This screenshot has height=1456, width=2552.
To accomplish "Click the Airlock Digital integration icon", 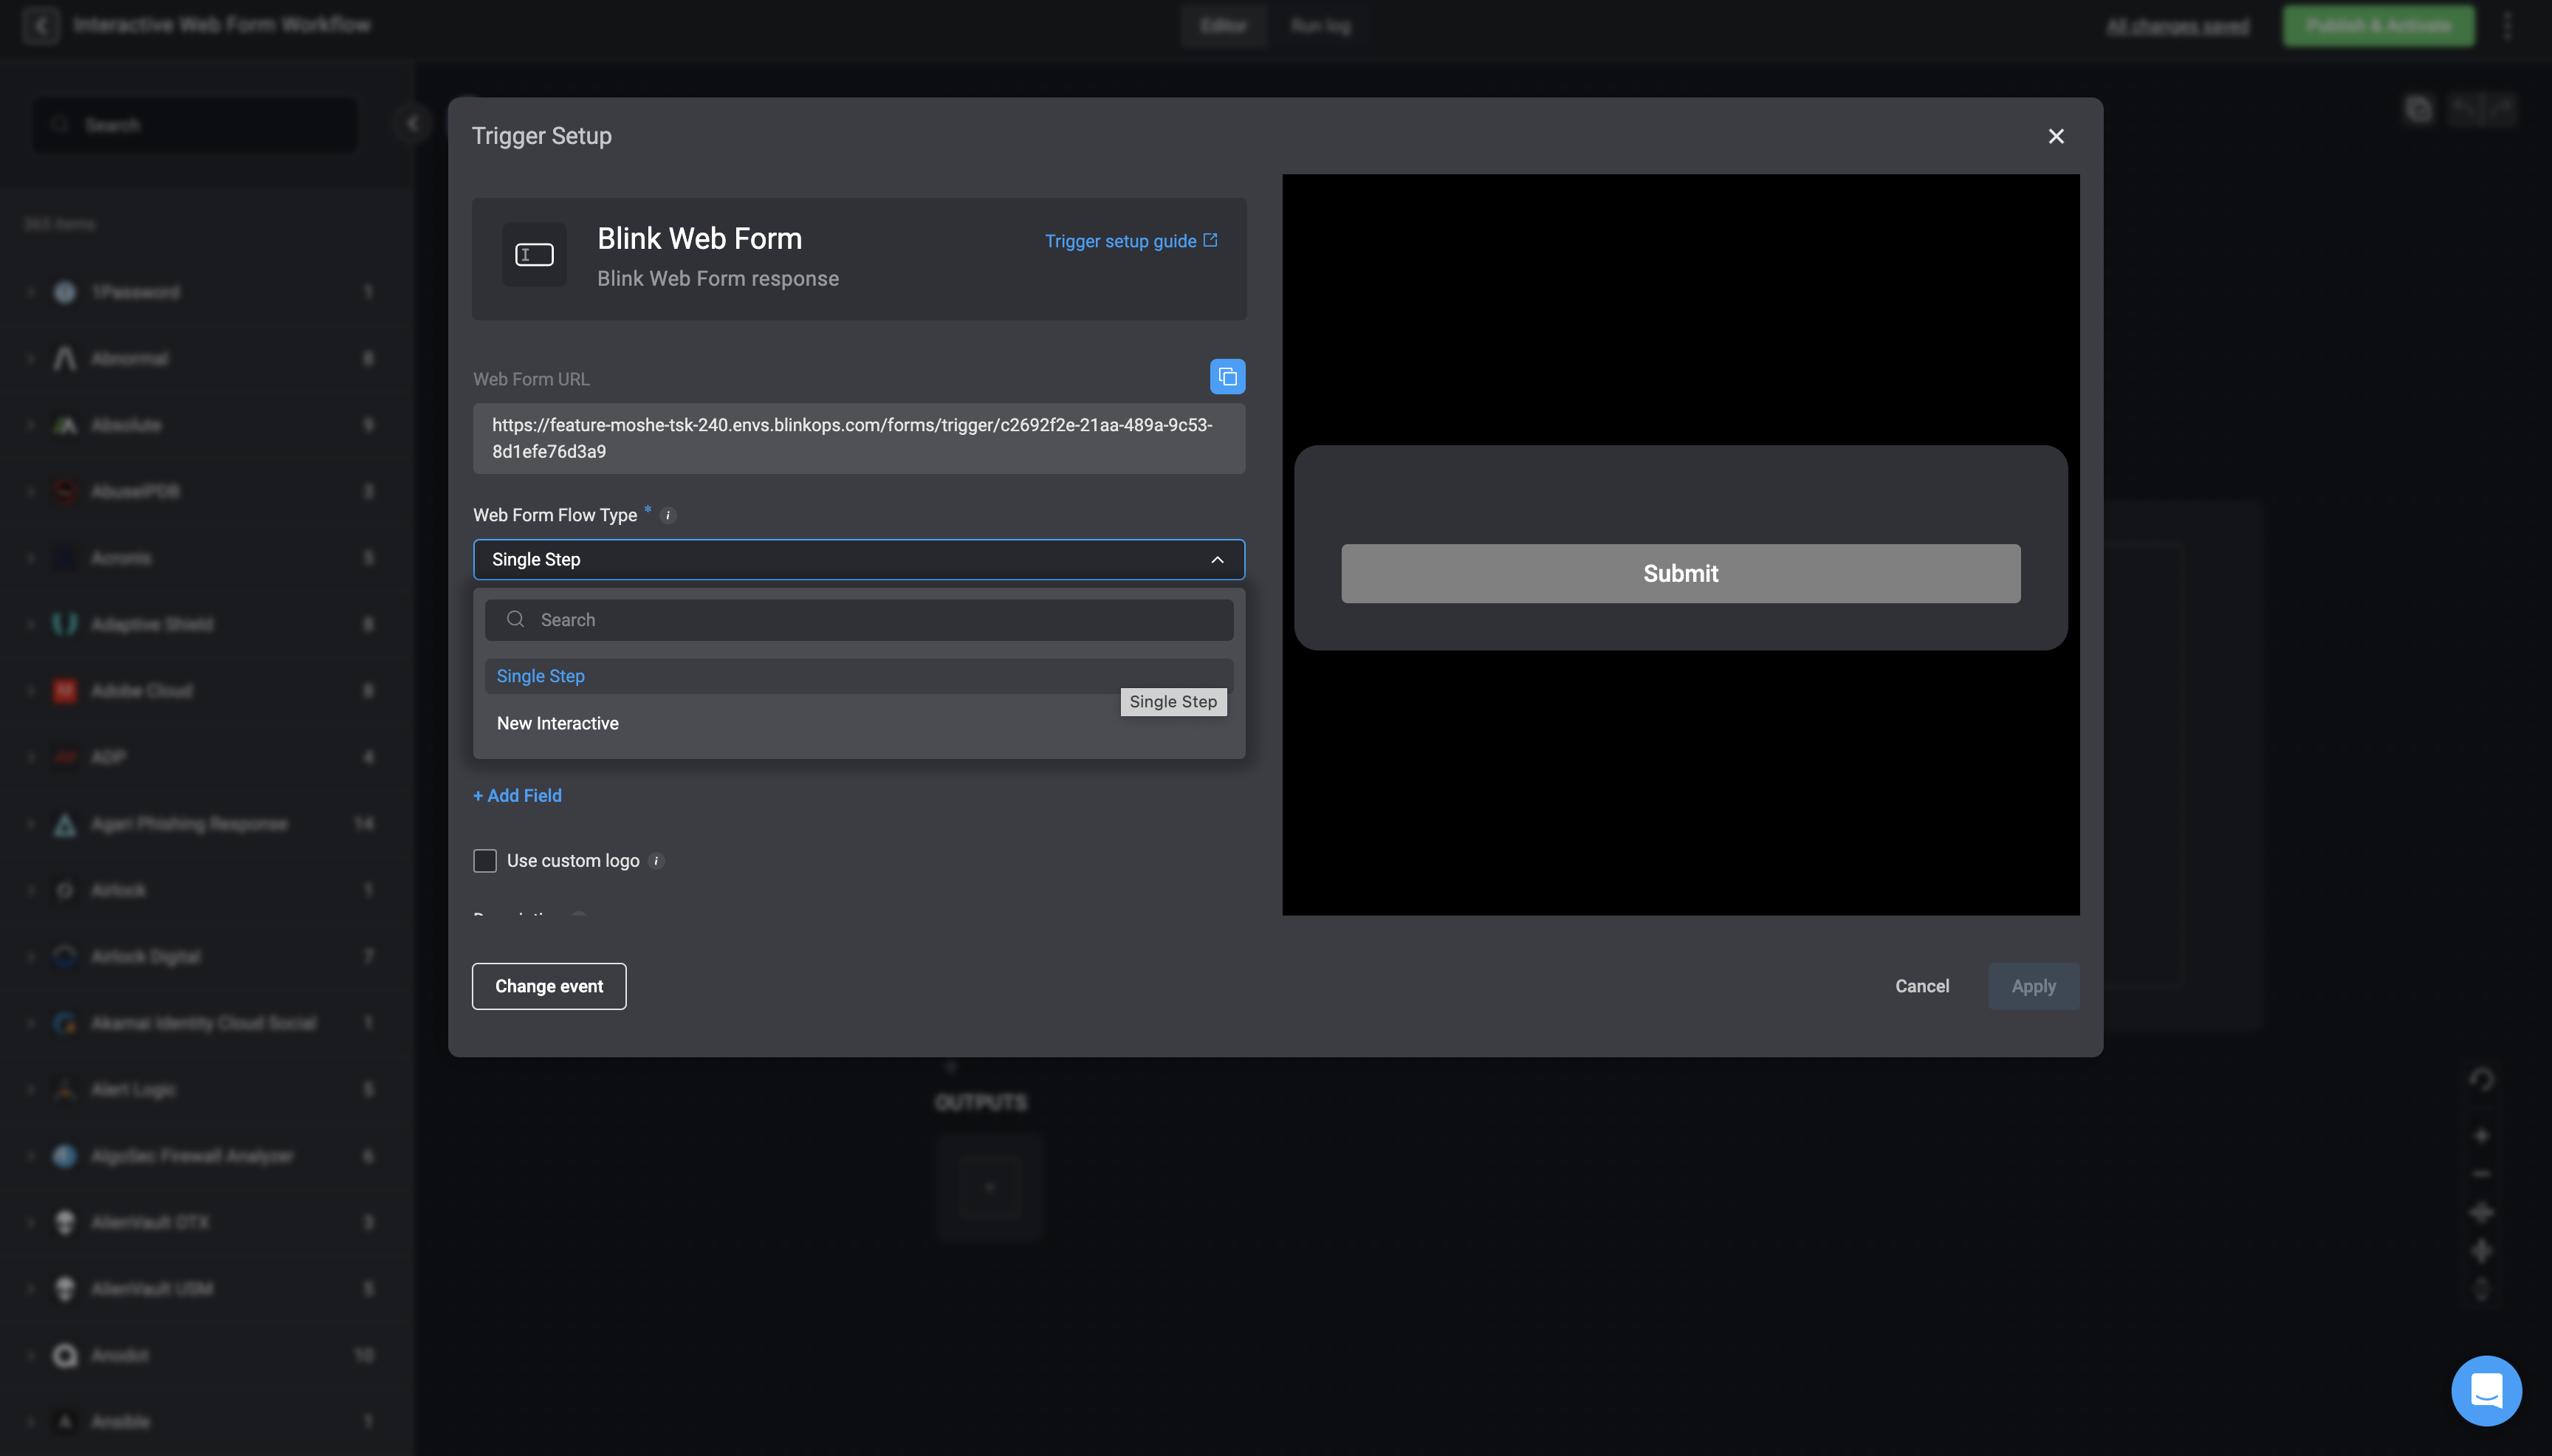I will pos(65,957).
